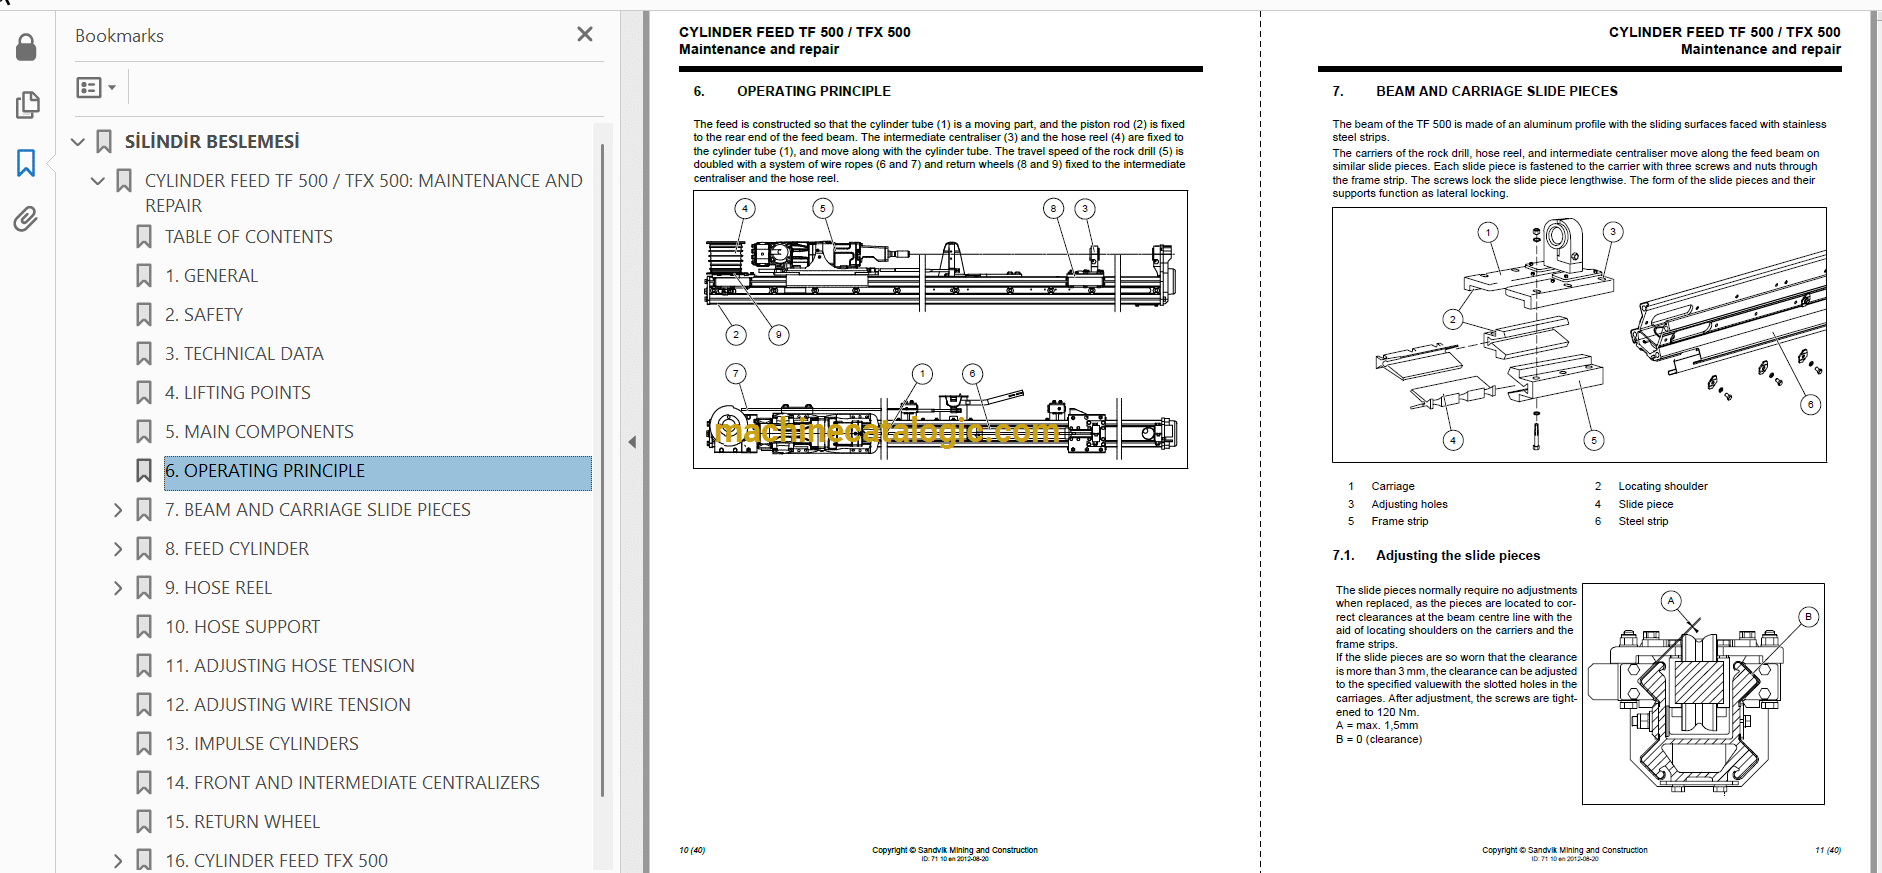Collapse CYLINDER FEED TF 500 maintenance bookmark
Viewport: 1882px width, 873px height.
(x=98, y=181)
